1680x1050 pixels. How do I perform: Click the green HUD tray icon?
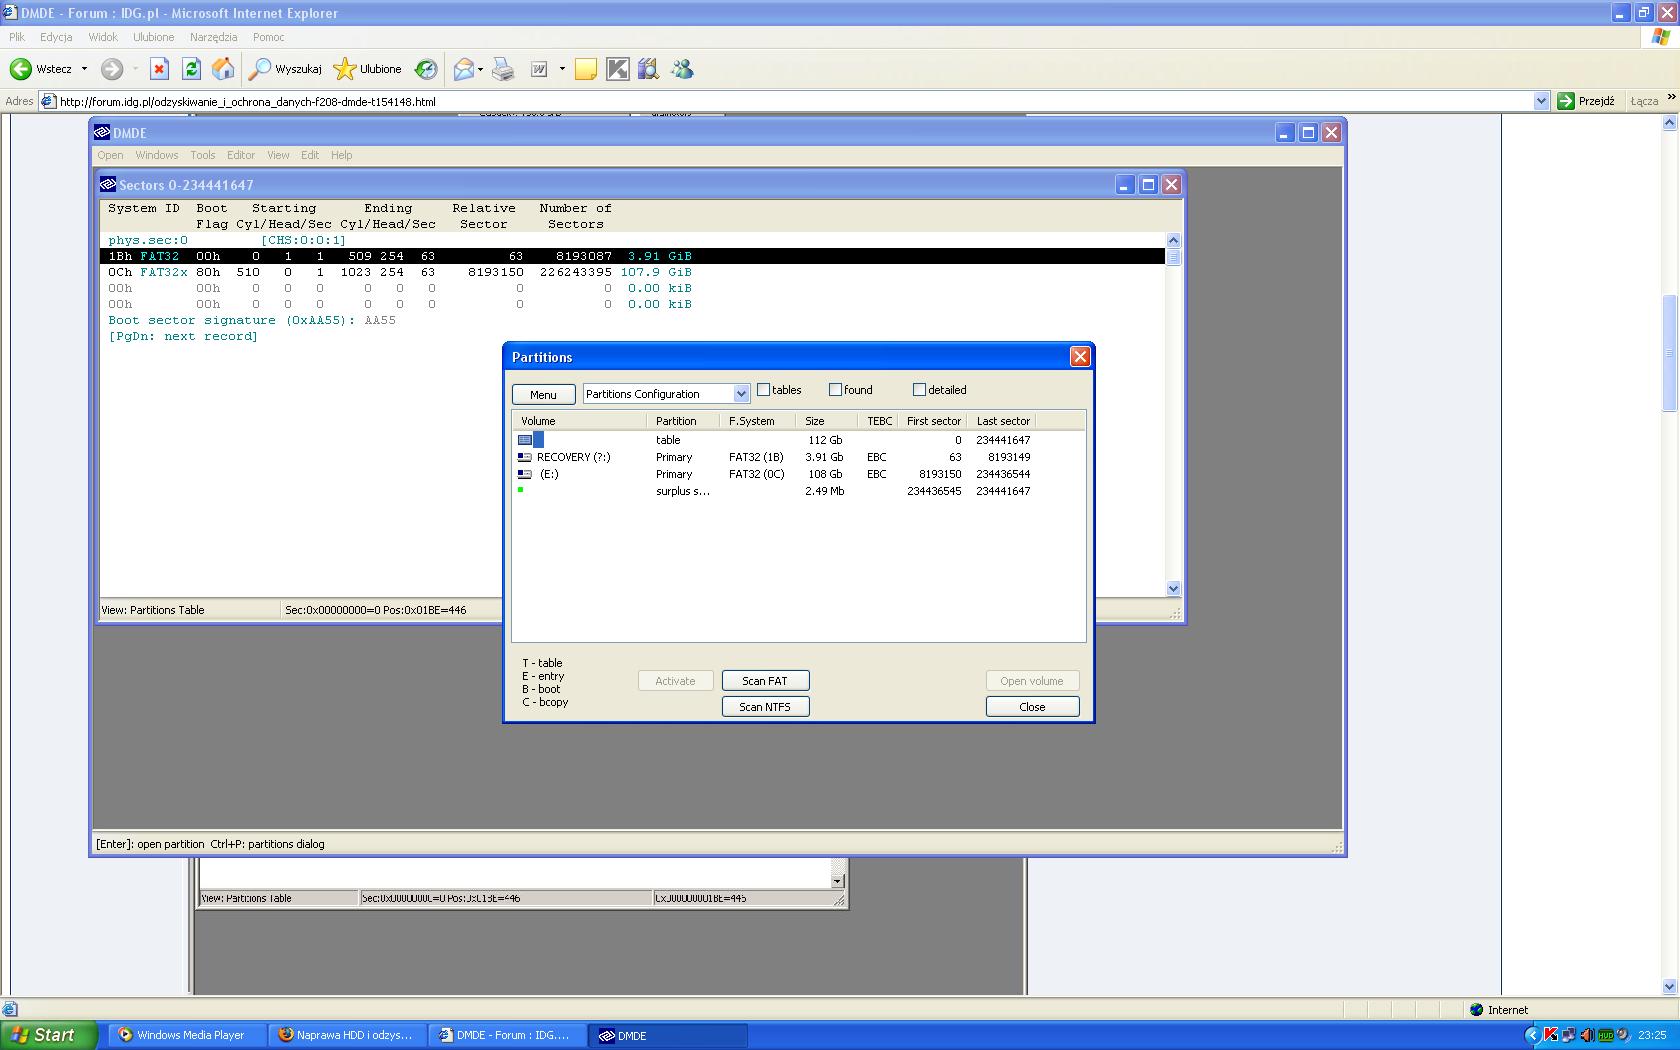[1606, 1035]
